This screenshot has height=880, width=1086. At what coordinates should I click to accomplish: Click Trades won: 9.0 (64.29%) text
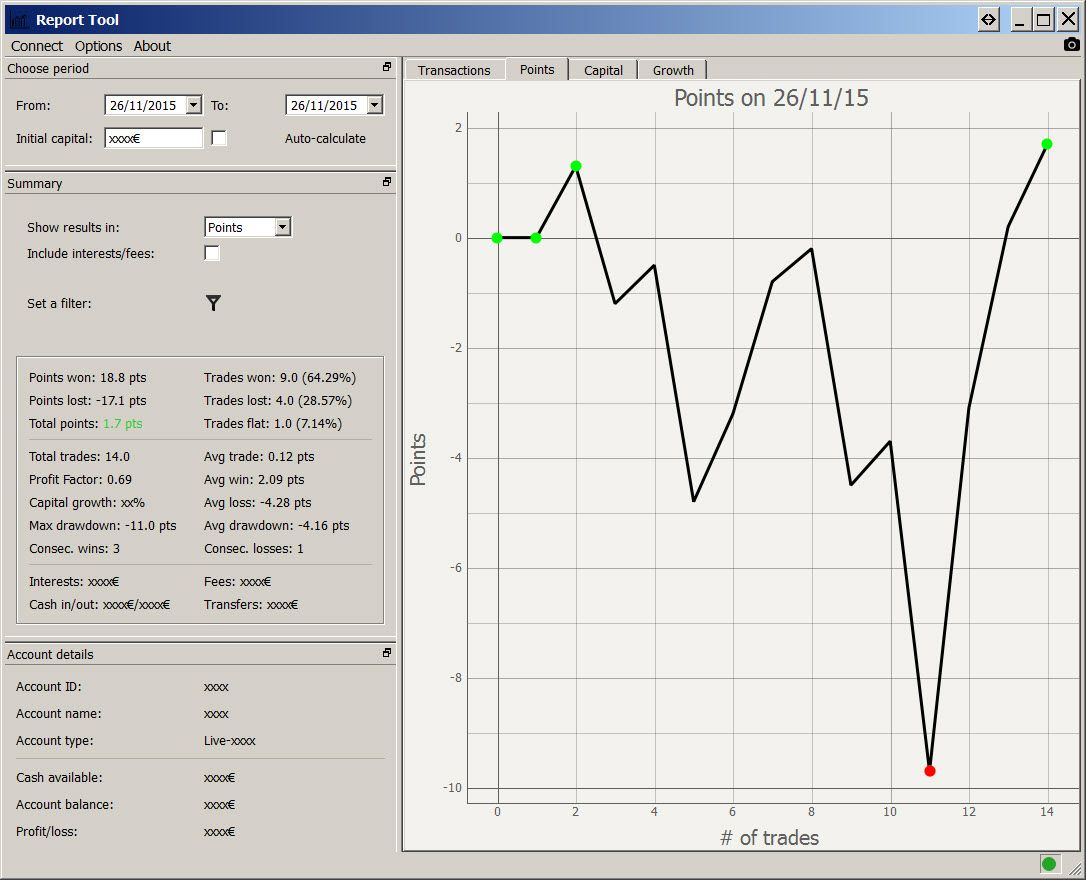point(280,377)
